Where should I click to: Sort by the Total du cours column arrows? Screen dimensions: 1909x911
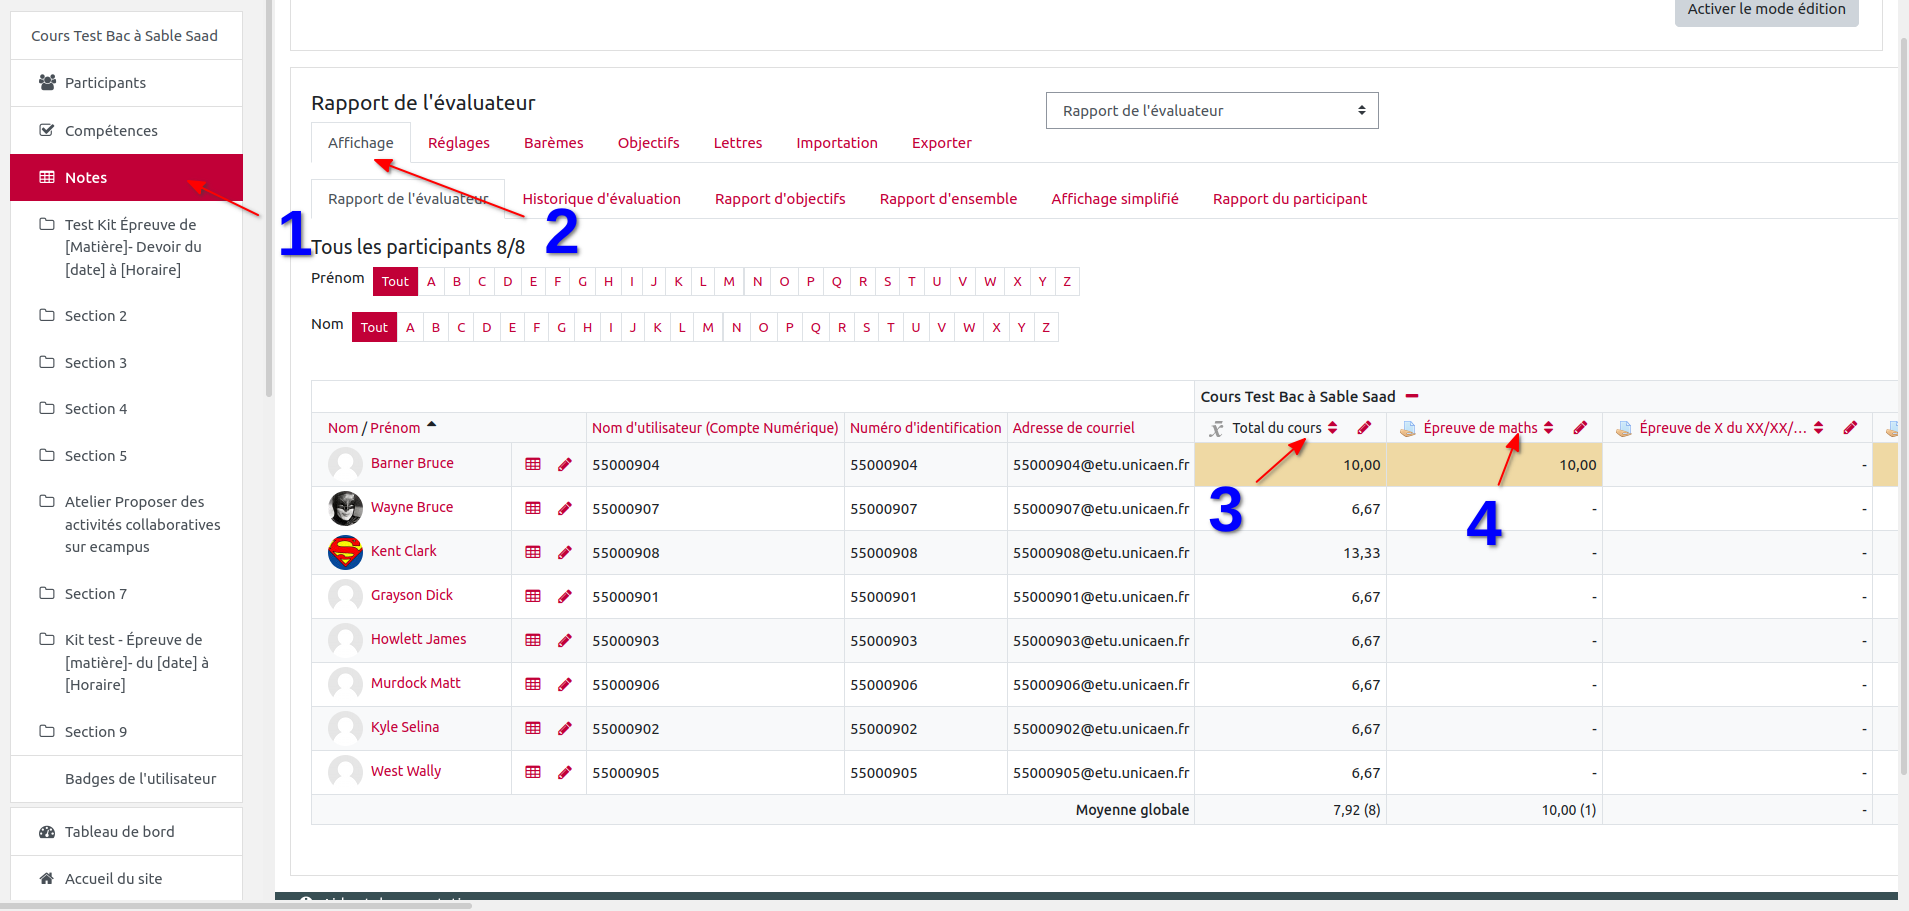point(1333,428)
